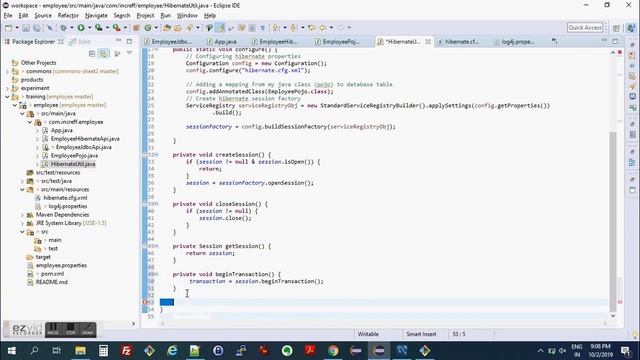Viewport: 640px width, 360px height.
Task: Open Chrome from the taskbar
Action: (333, 351)
